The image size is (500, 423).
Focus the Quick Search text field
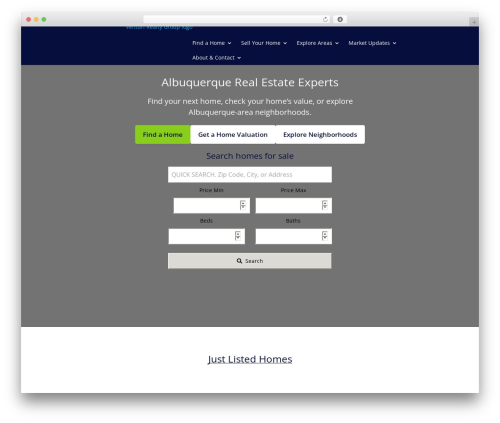pyautogui.click(x=250, y=175)
